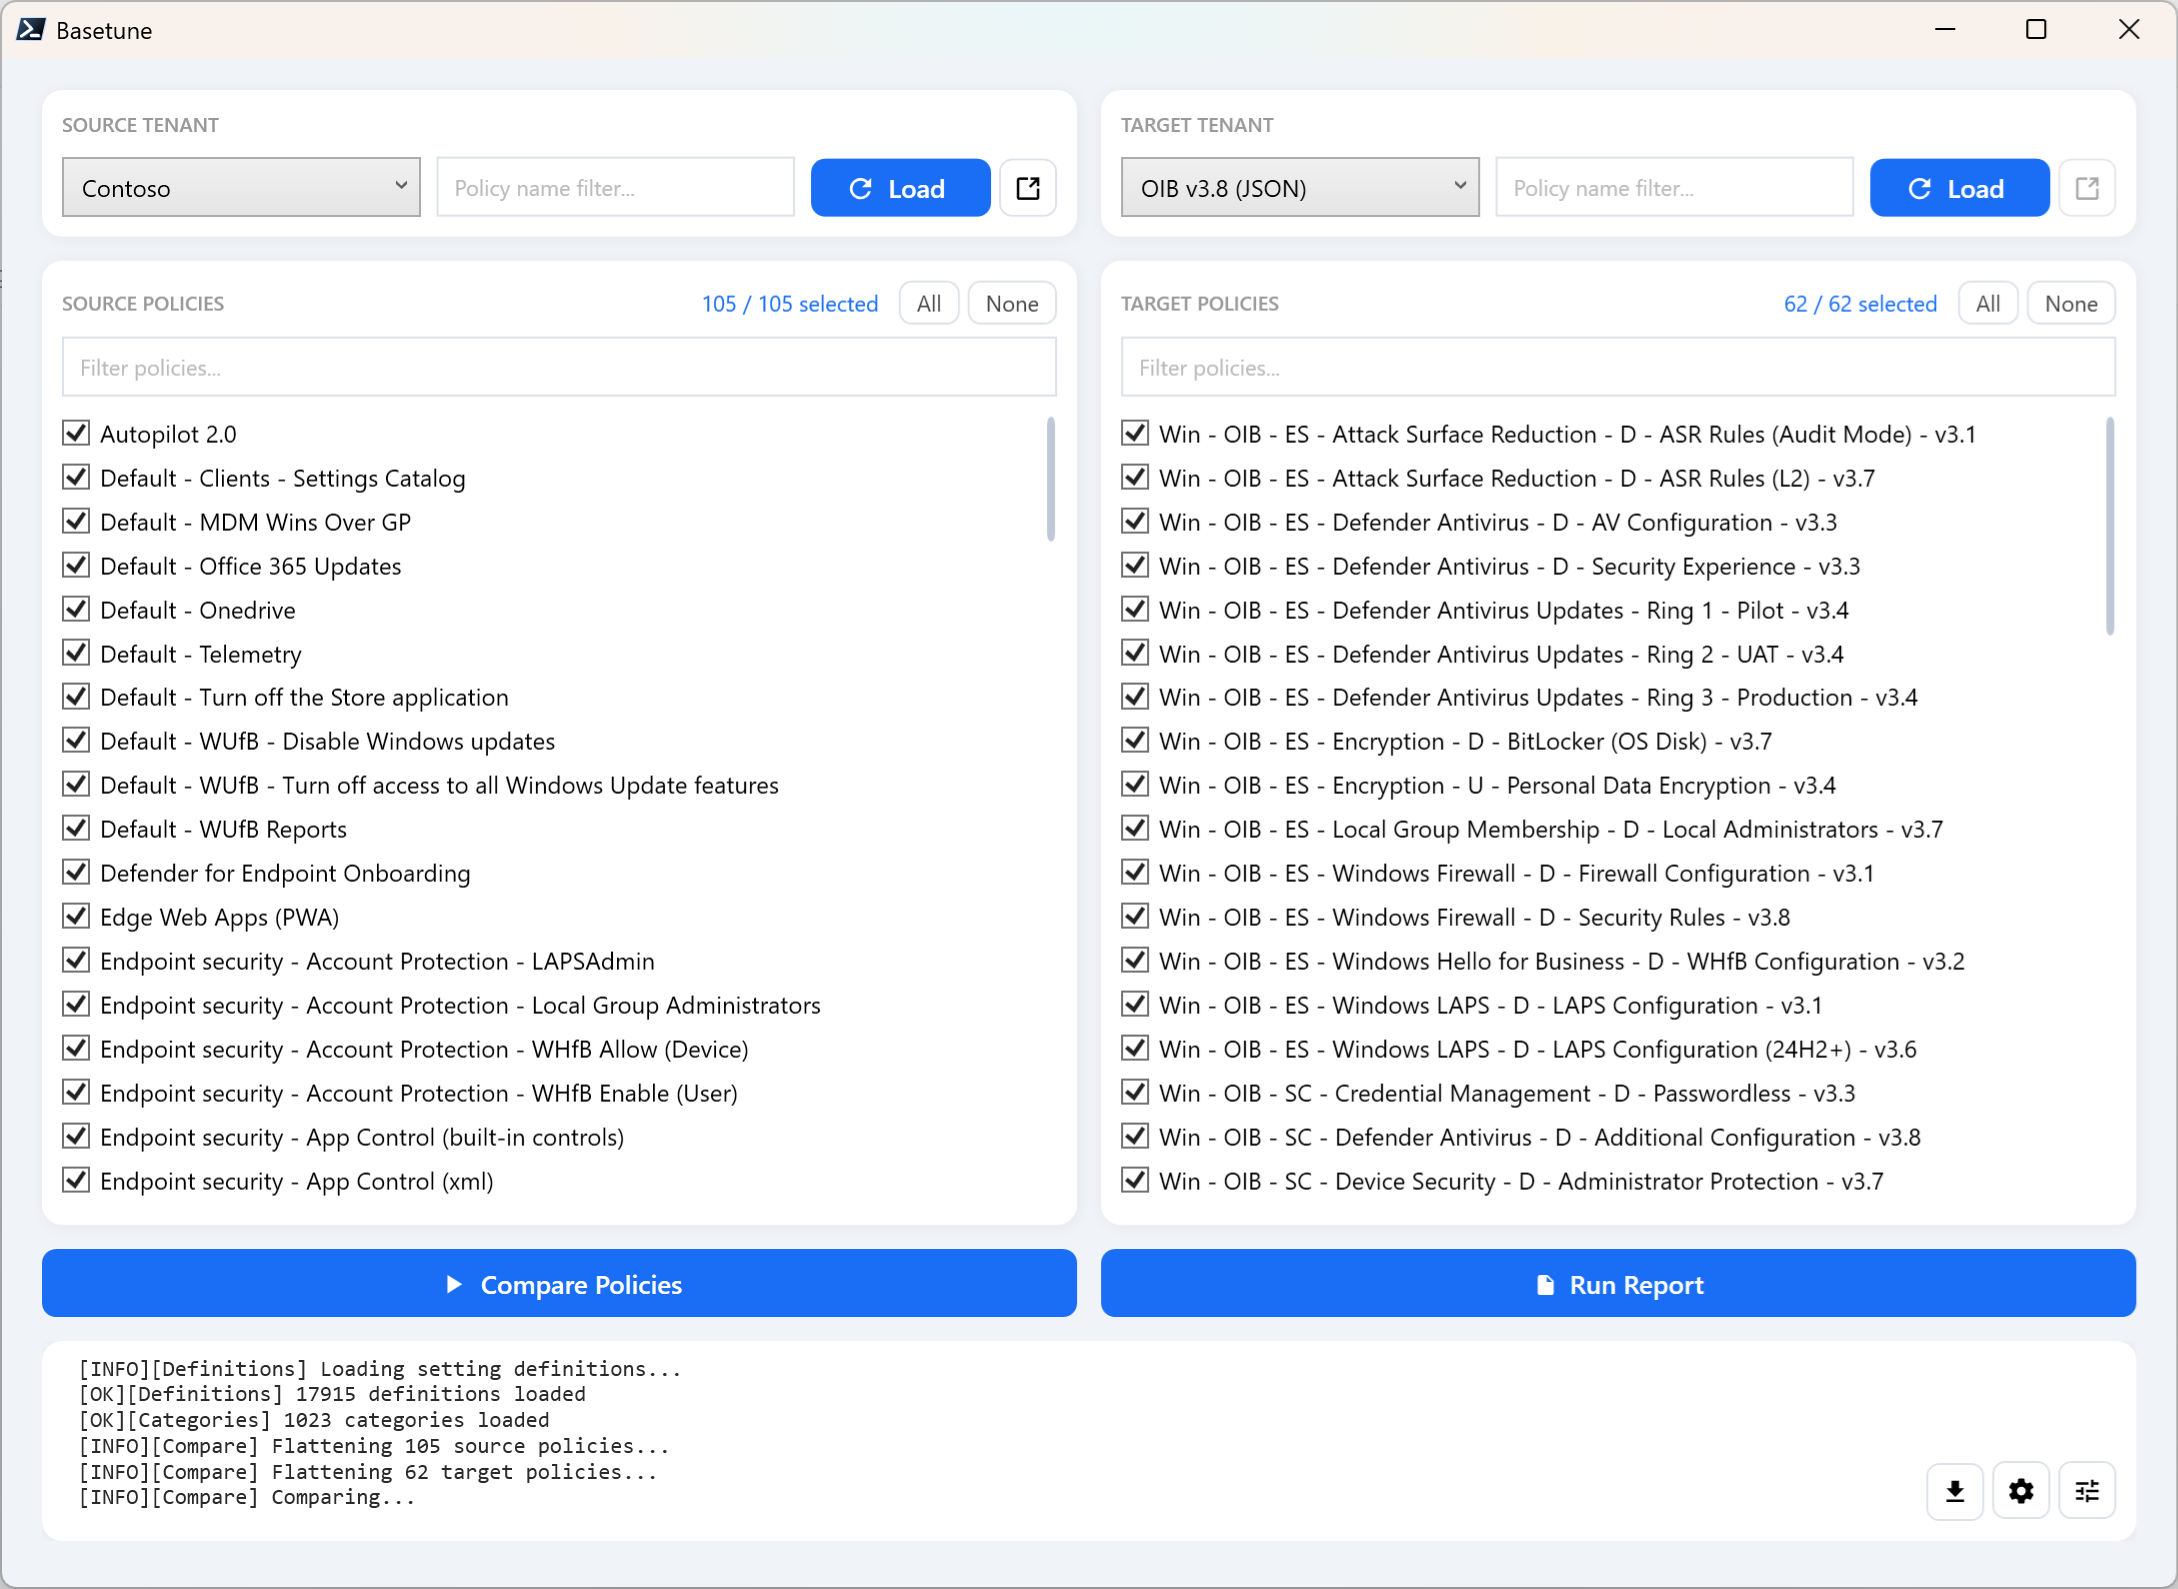
Task: Uncheck the Autopilot 2.0 policy
Action: (76, 433)
